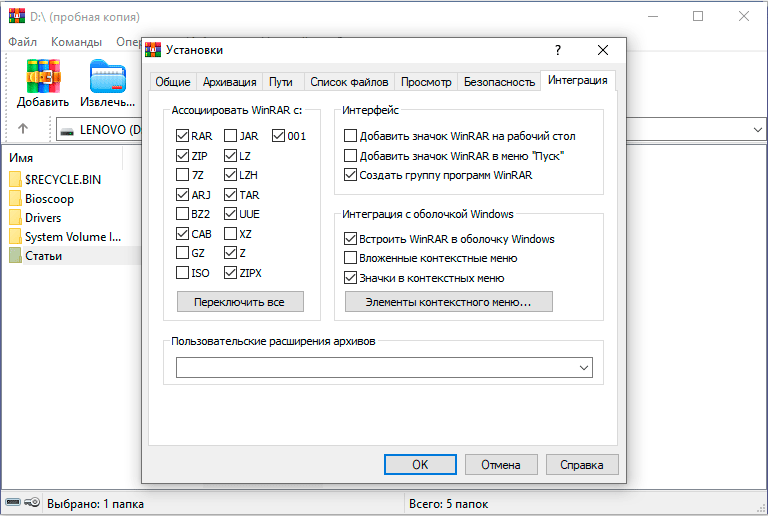Uncheck the LZH association checkbox

click(x=230, y=175)
